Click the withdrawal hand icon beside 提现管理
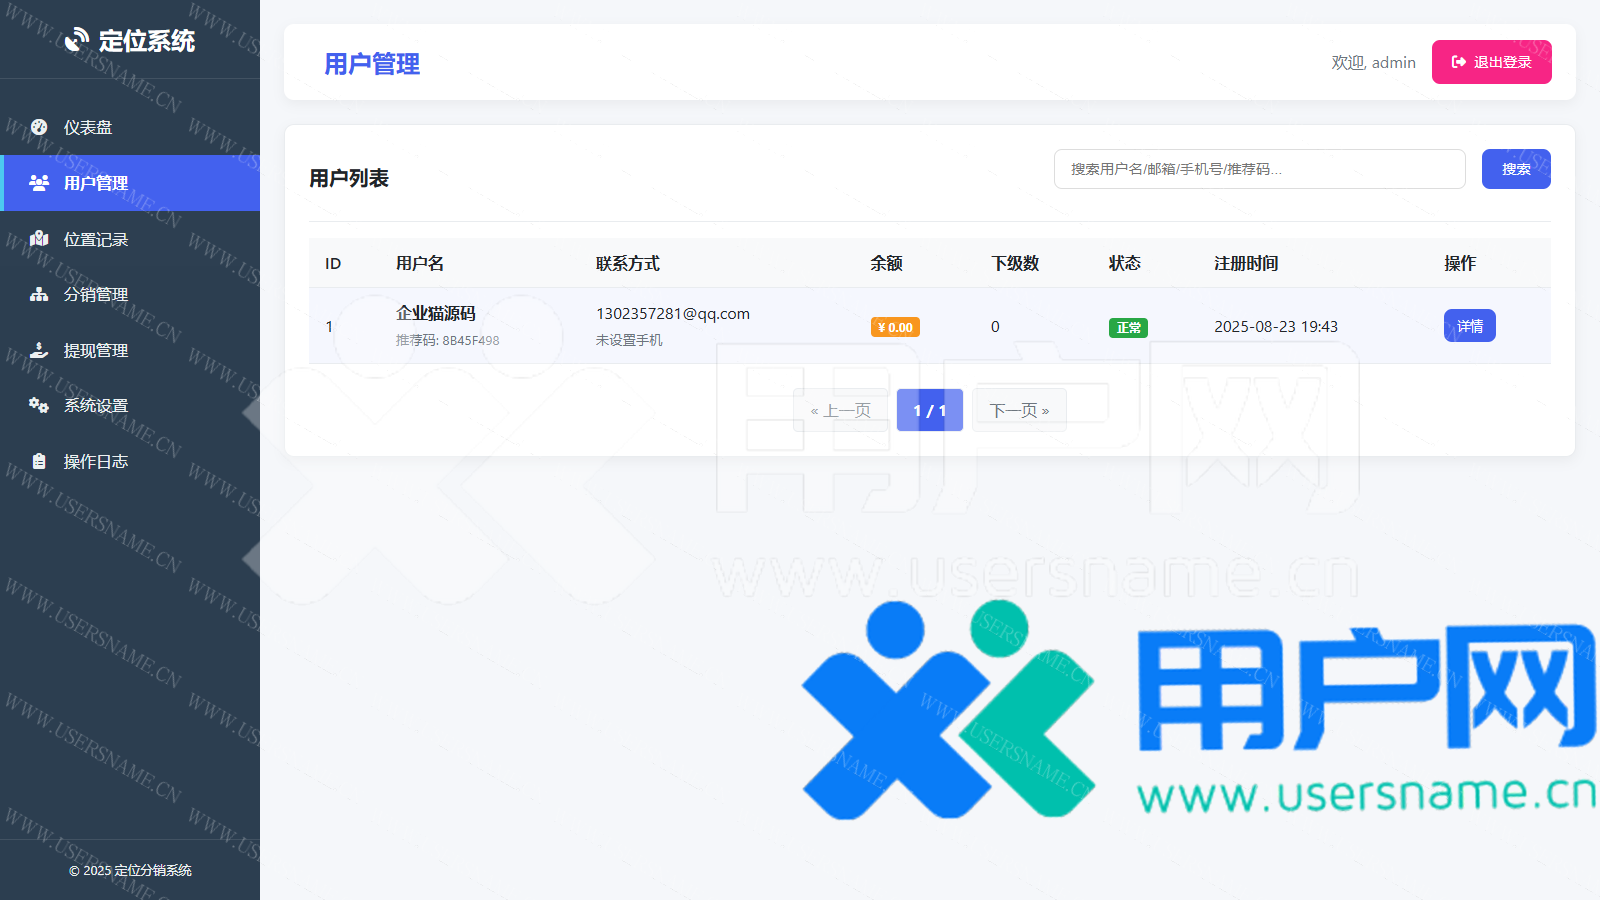This screenshot has width=1600, height=900. click(39, 350)
